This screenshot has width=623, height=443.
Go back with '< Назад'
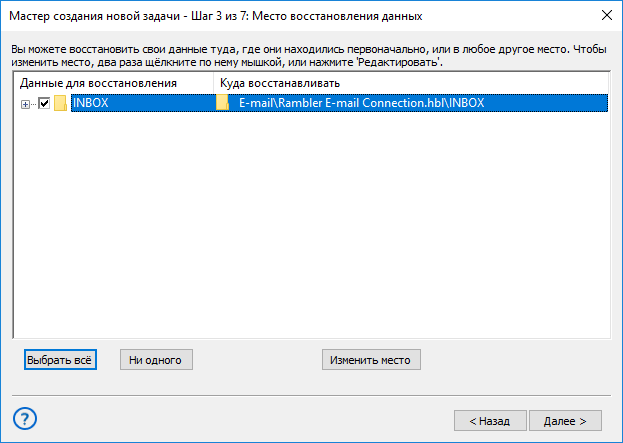pyautogui.click(x=490, y=420)
